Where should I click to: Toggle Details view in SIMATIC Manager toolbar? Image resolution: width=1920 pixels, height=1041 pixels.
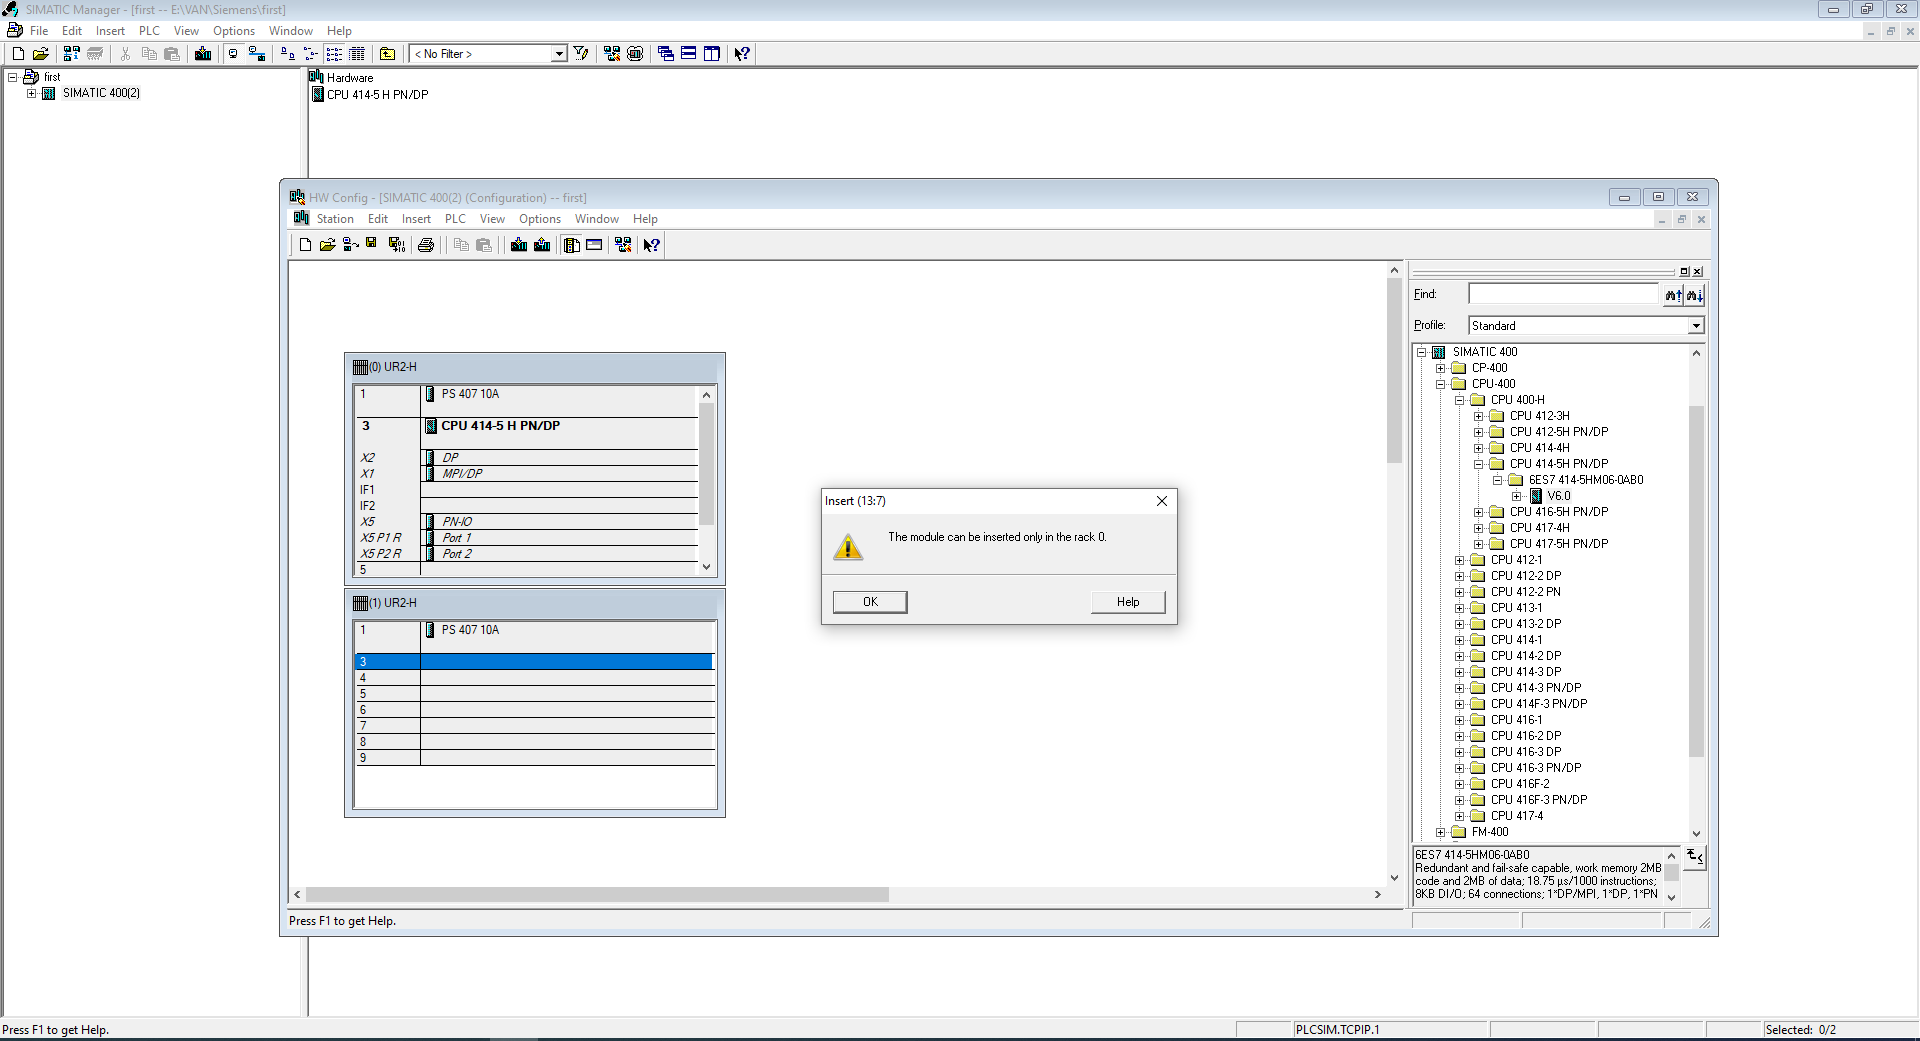(357, 54)
